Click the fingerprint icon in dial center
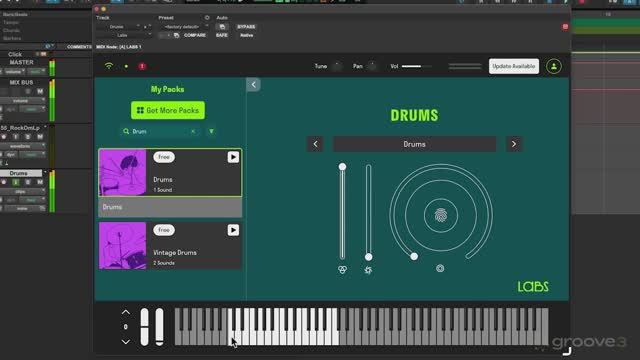640x360 pixels. [x=441, y=215]
